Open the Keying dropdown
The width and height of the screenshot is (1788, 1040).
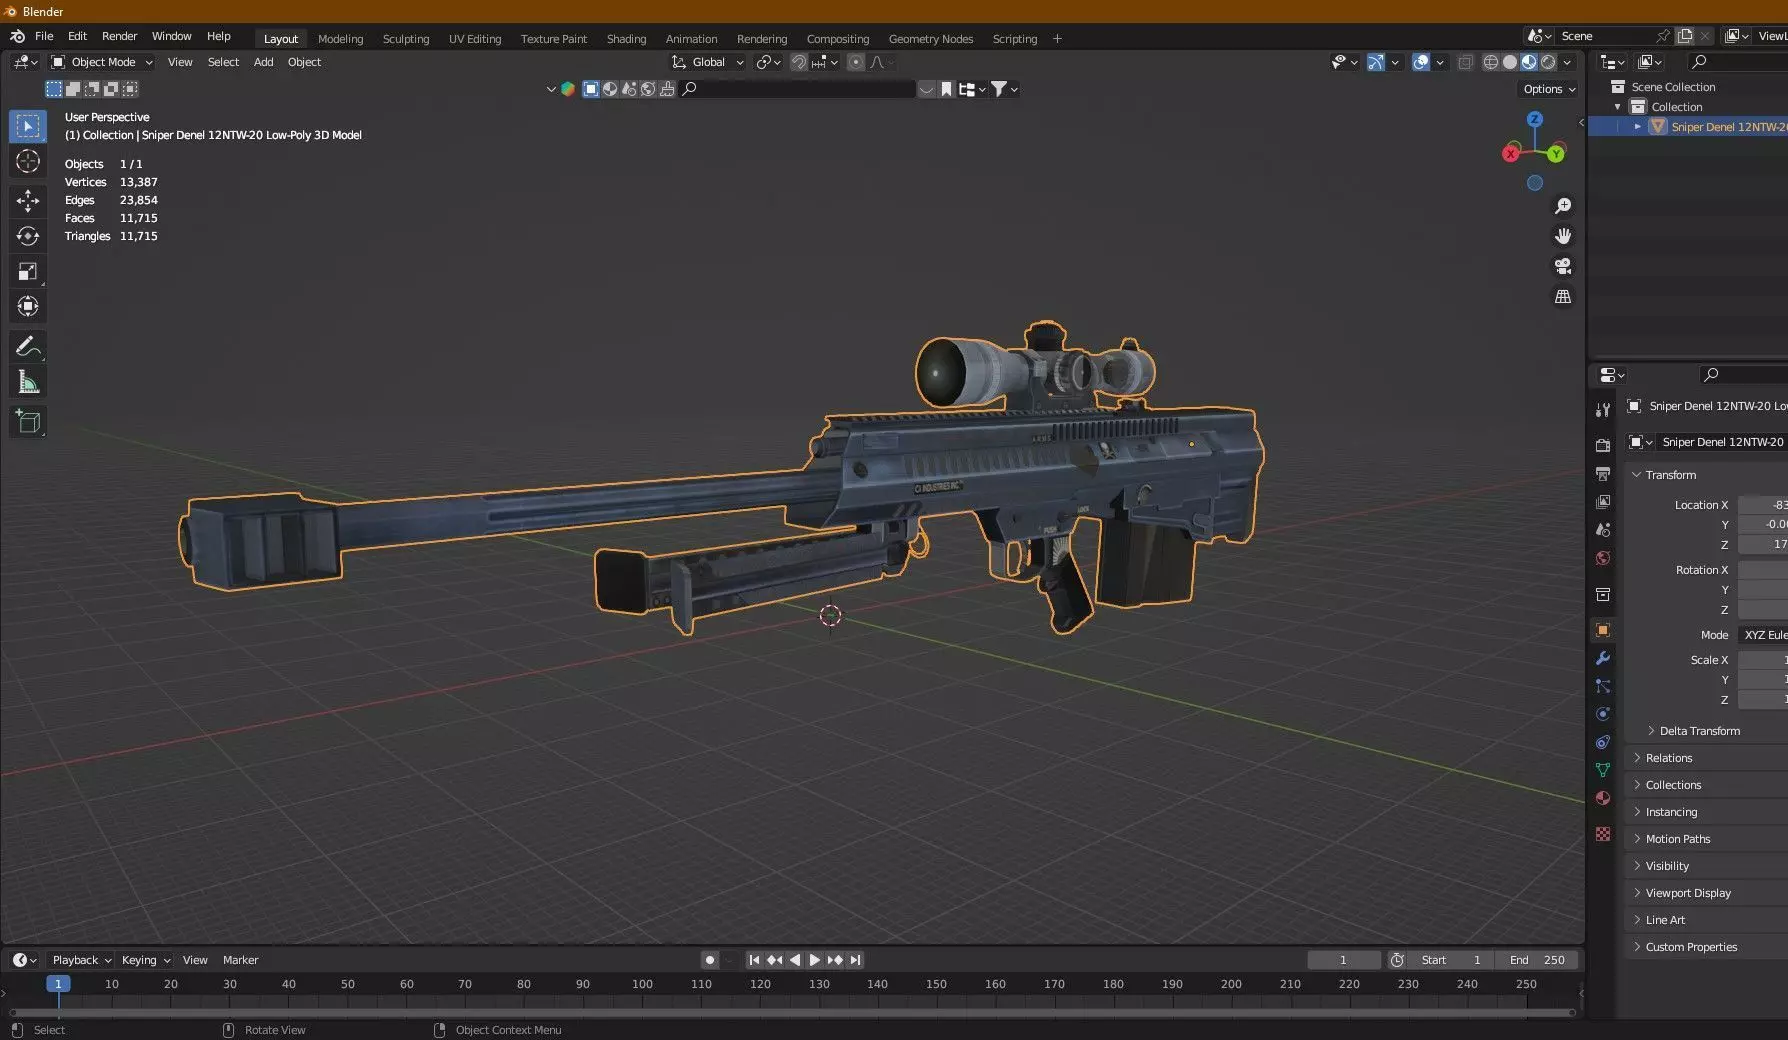pos(145,960)
